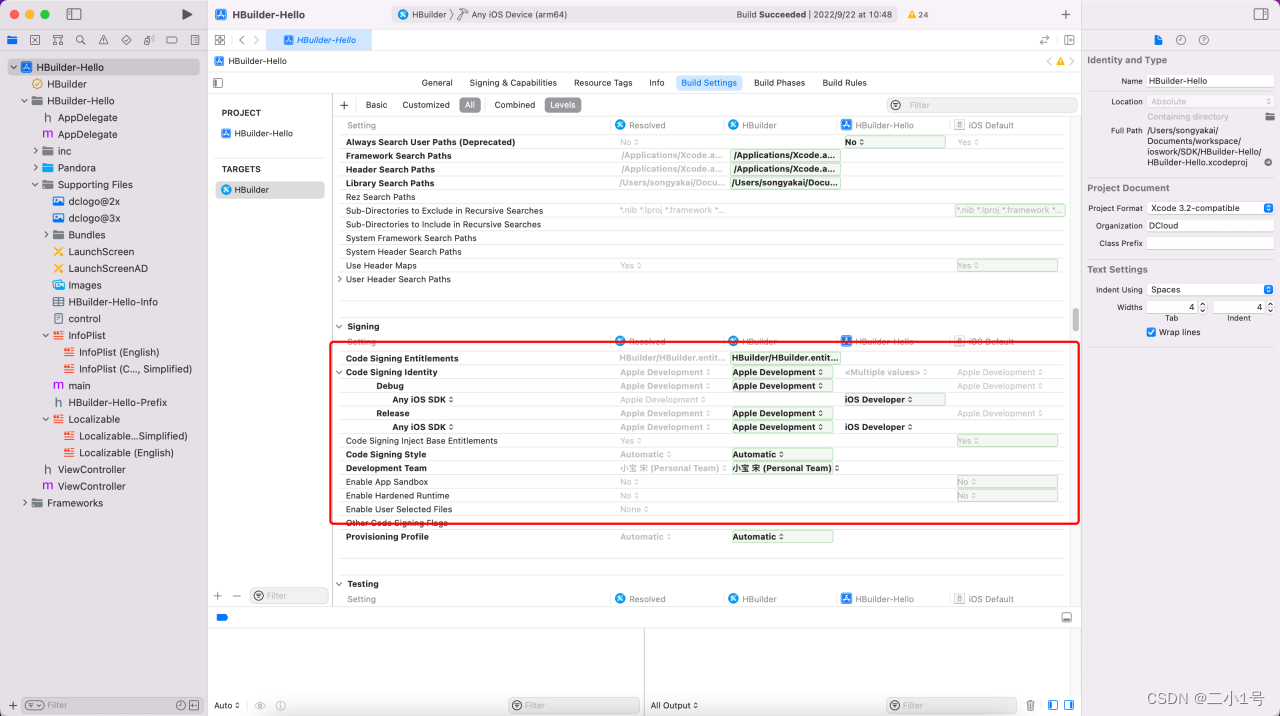The height and width of the screenshot is (716, 1280).
Task: Toggle the inspectors panel icon at top right
Action: 1261,14
